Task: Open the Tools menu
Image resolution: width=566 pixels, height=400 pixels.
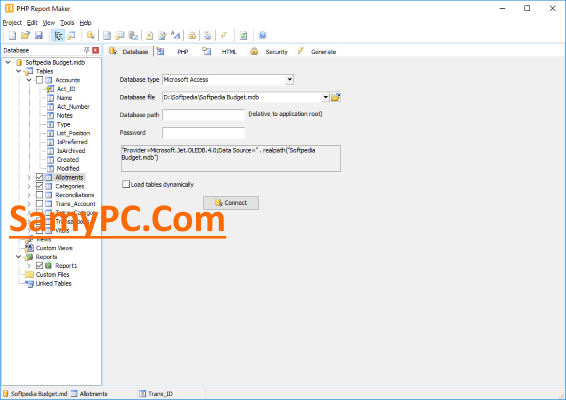Action: (67, 23)
